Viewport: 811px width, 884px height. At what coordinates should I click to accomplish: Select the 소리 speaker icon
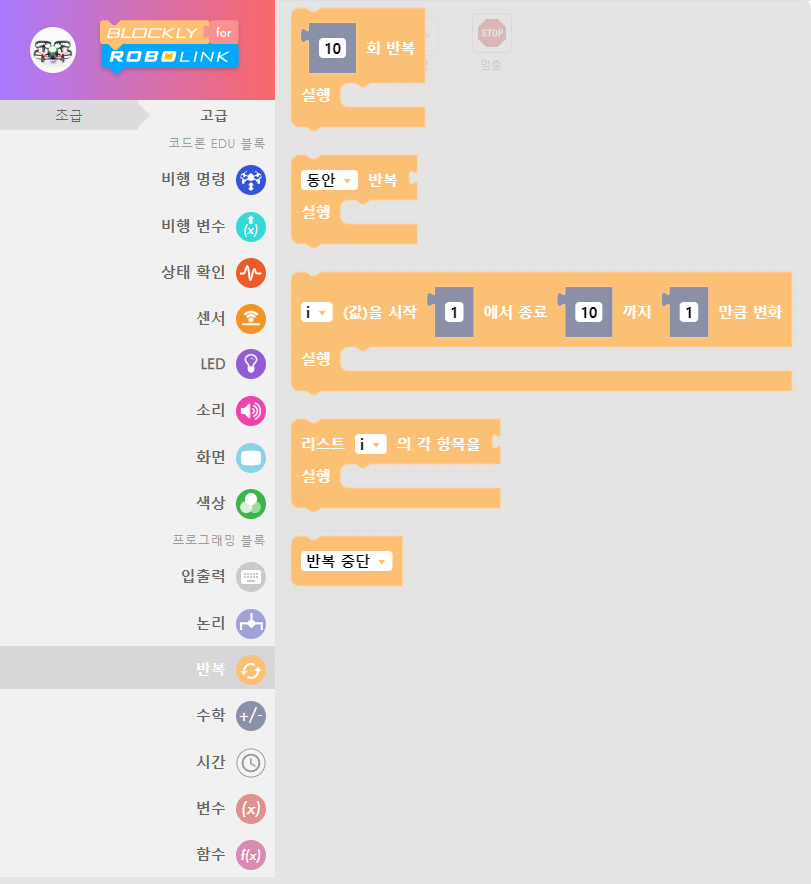pyautogui.click(x=250, y=411)
